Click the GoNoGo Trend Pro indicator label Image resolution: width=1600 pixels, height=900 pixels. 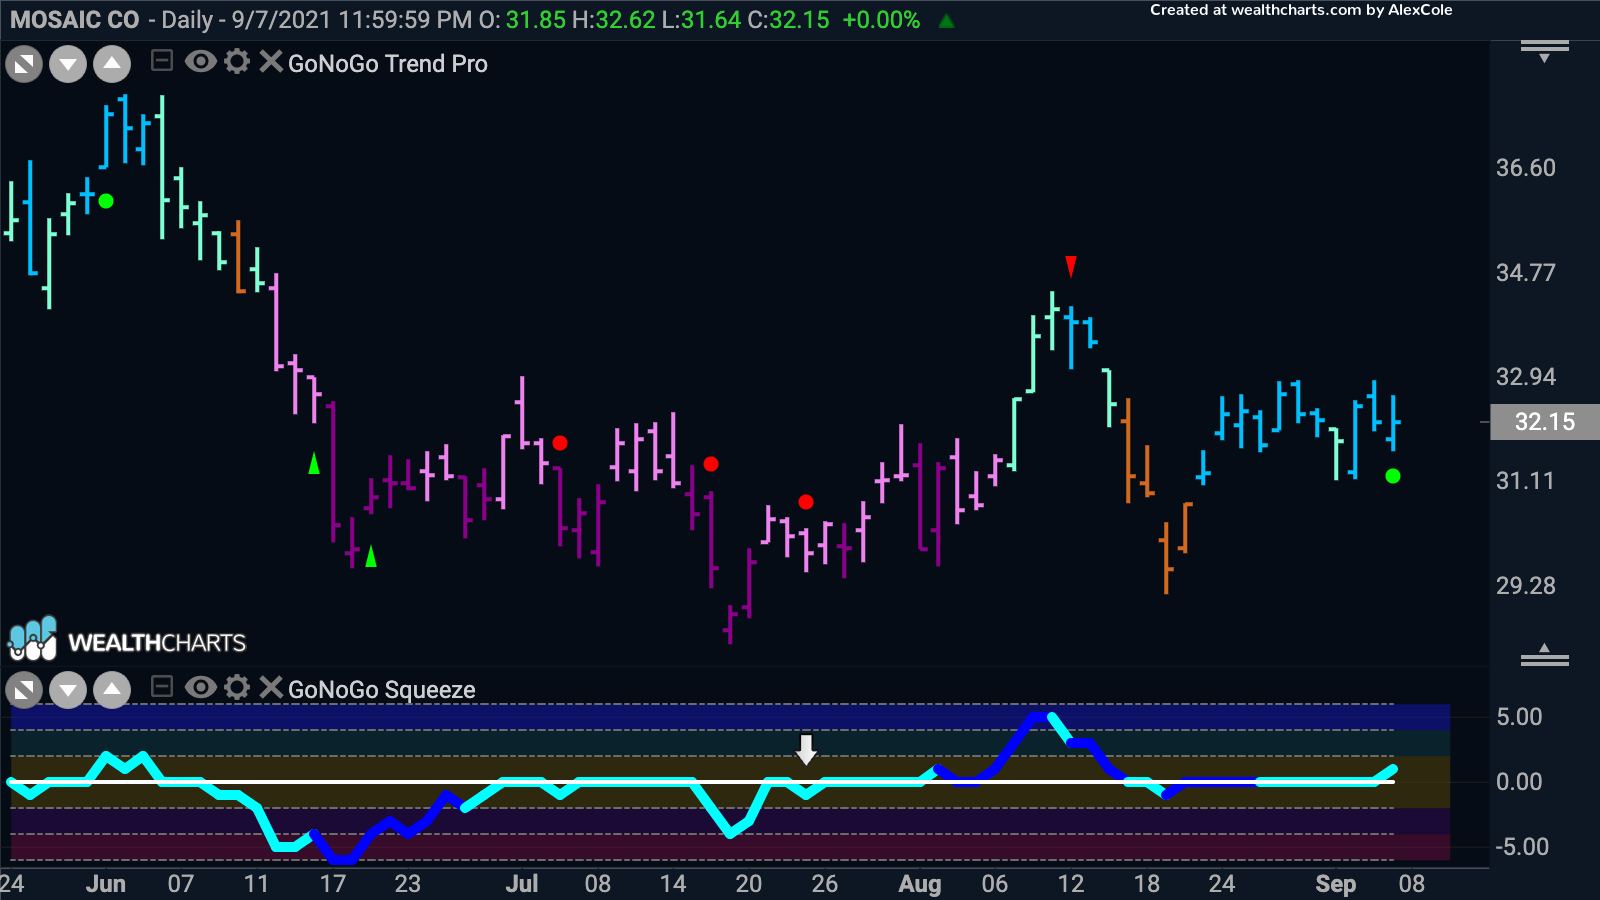point(388,64)
